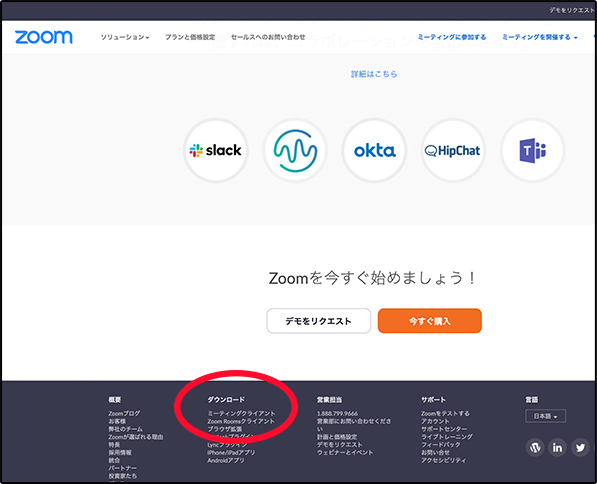
Task: Select the Okta integration logo
Action: click(374, 150)
